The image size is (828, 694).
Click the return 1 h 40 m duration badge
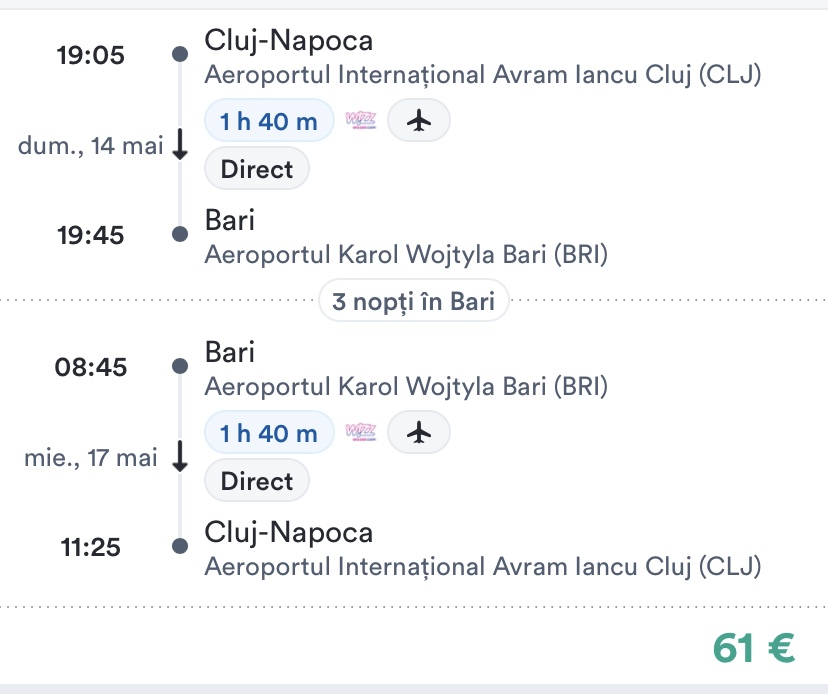pos(269,433)
